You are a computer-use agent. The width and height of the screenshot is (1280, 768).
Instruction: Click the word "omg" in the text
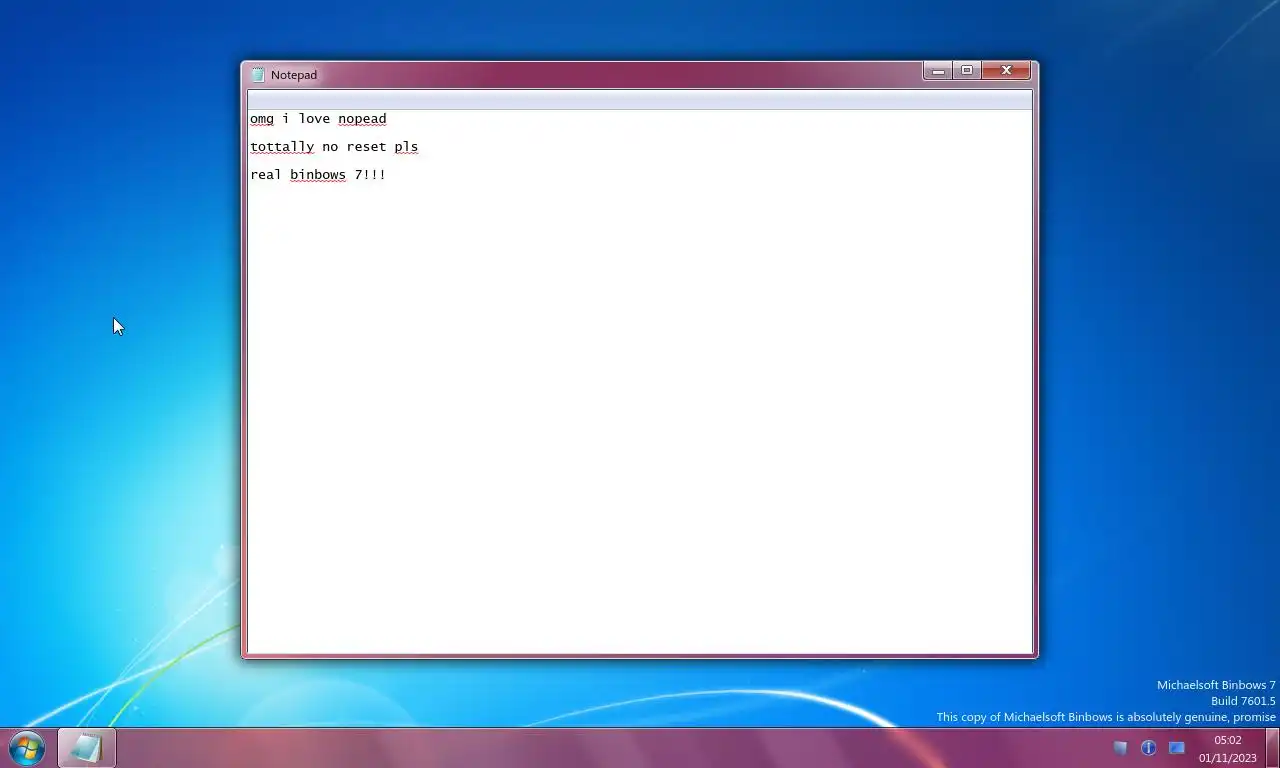coord(262,119)
